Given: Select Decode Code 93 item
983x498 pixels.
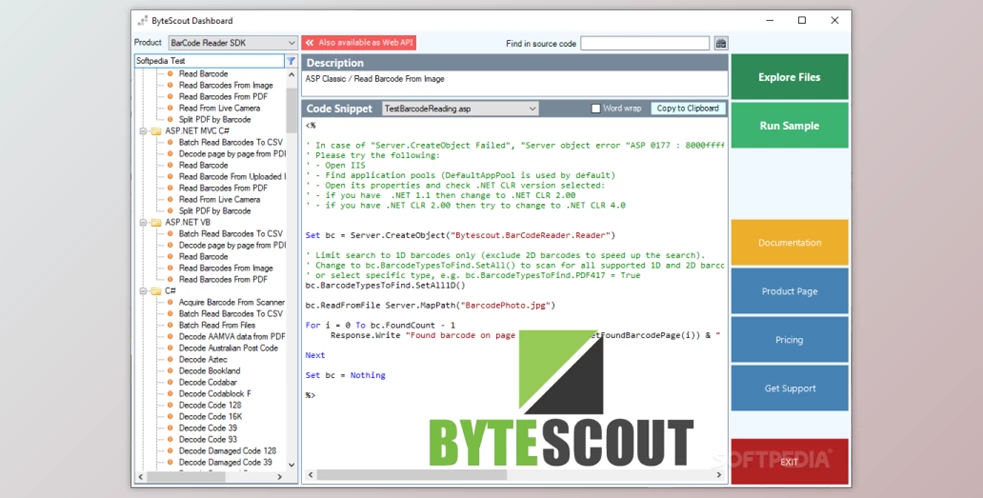Looking at the screenshot, I should pos(208,440).
